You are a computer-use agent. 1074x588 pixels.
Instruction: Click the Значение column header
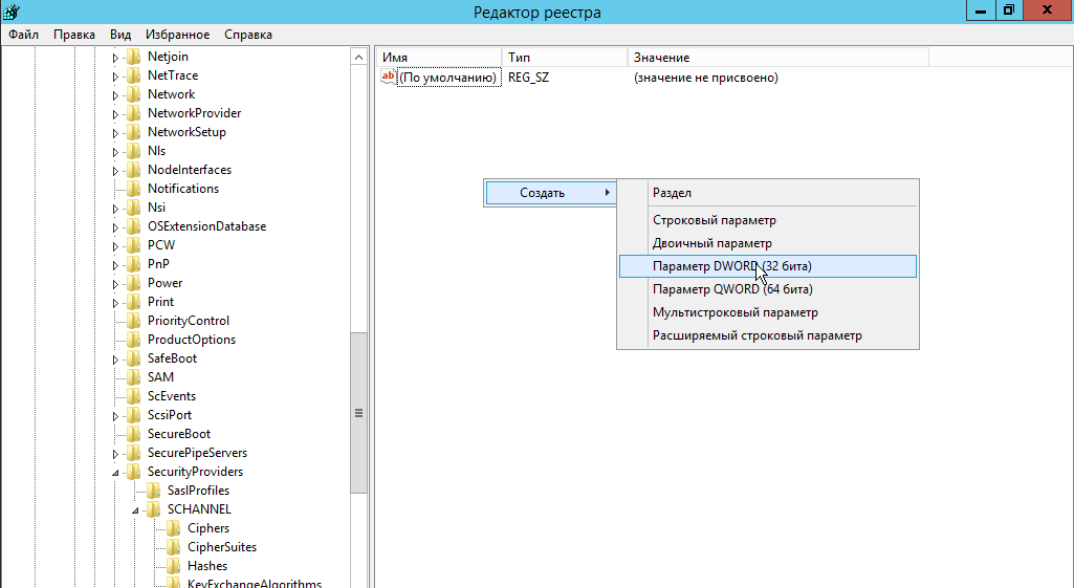point(661,58)
